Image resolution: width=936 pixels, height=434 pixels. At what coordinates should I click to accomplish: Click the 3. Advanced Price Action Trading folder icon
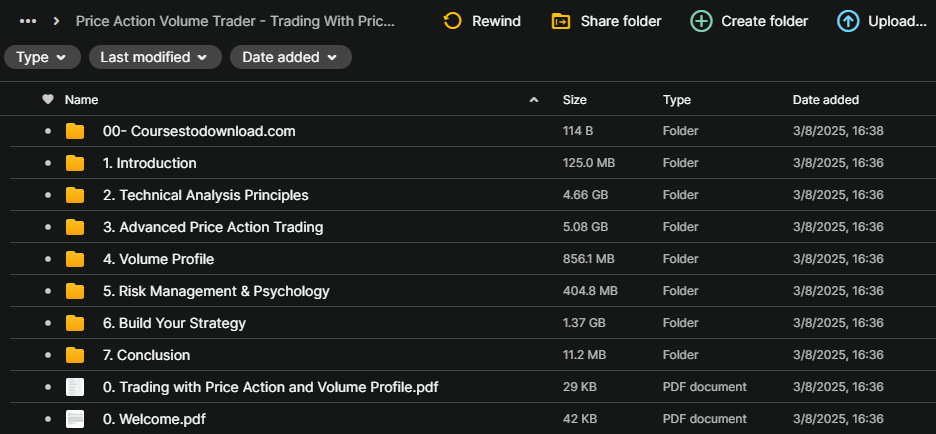[x=75, y=227]
